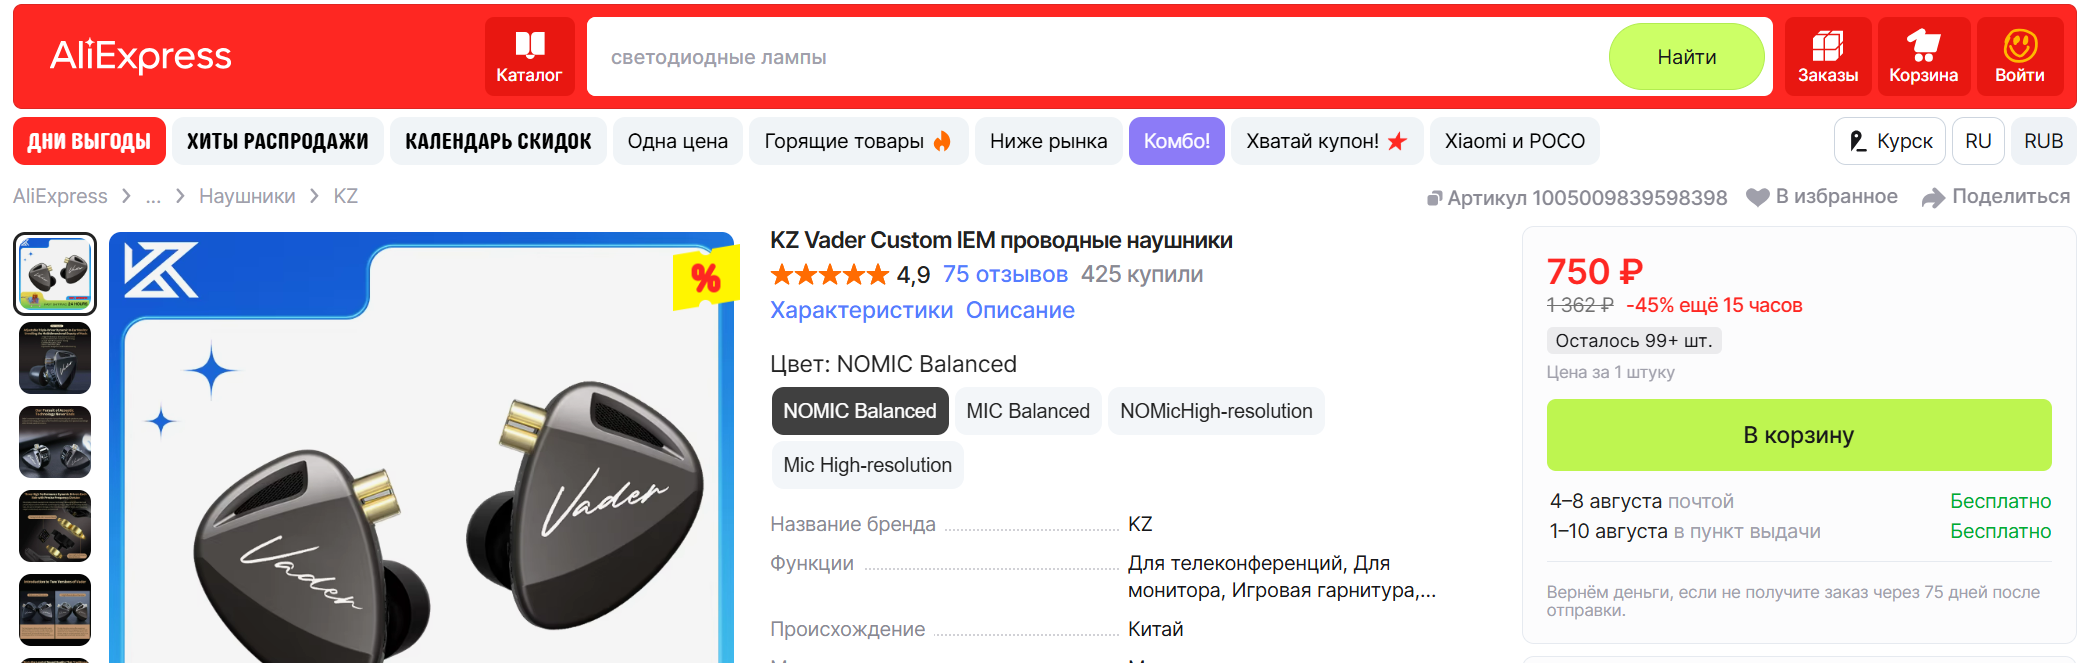This screenshot has height=663, width=2086.
Task: Open the ХИТЫ РАСПРОДАЖИ tab
Action: pos(278,141)
